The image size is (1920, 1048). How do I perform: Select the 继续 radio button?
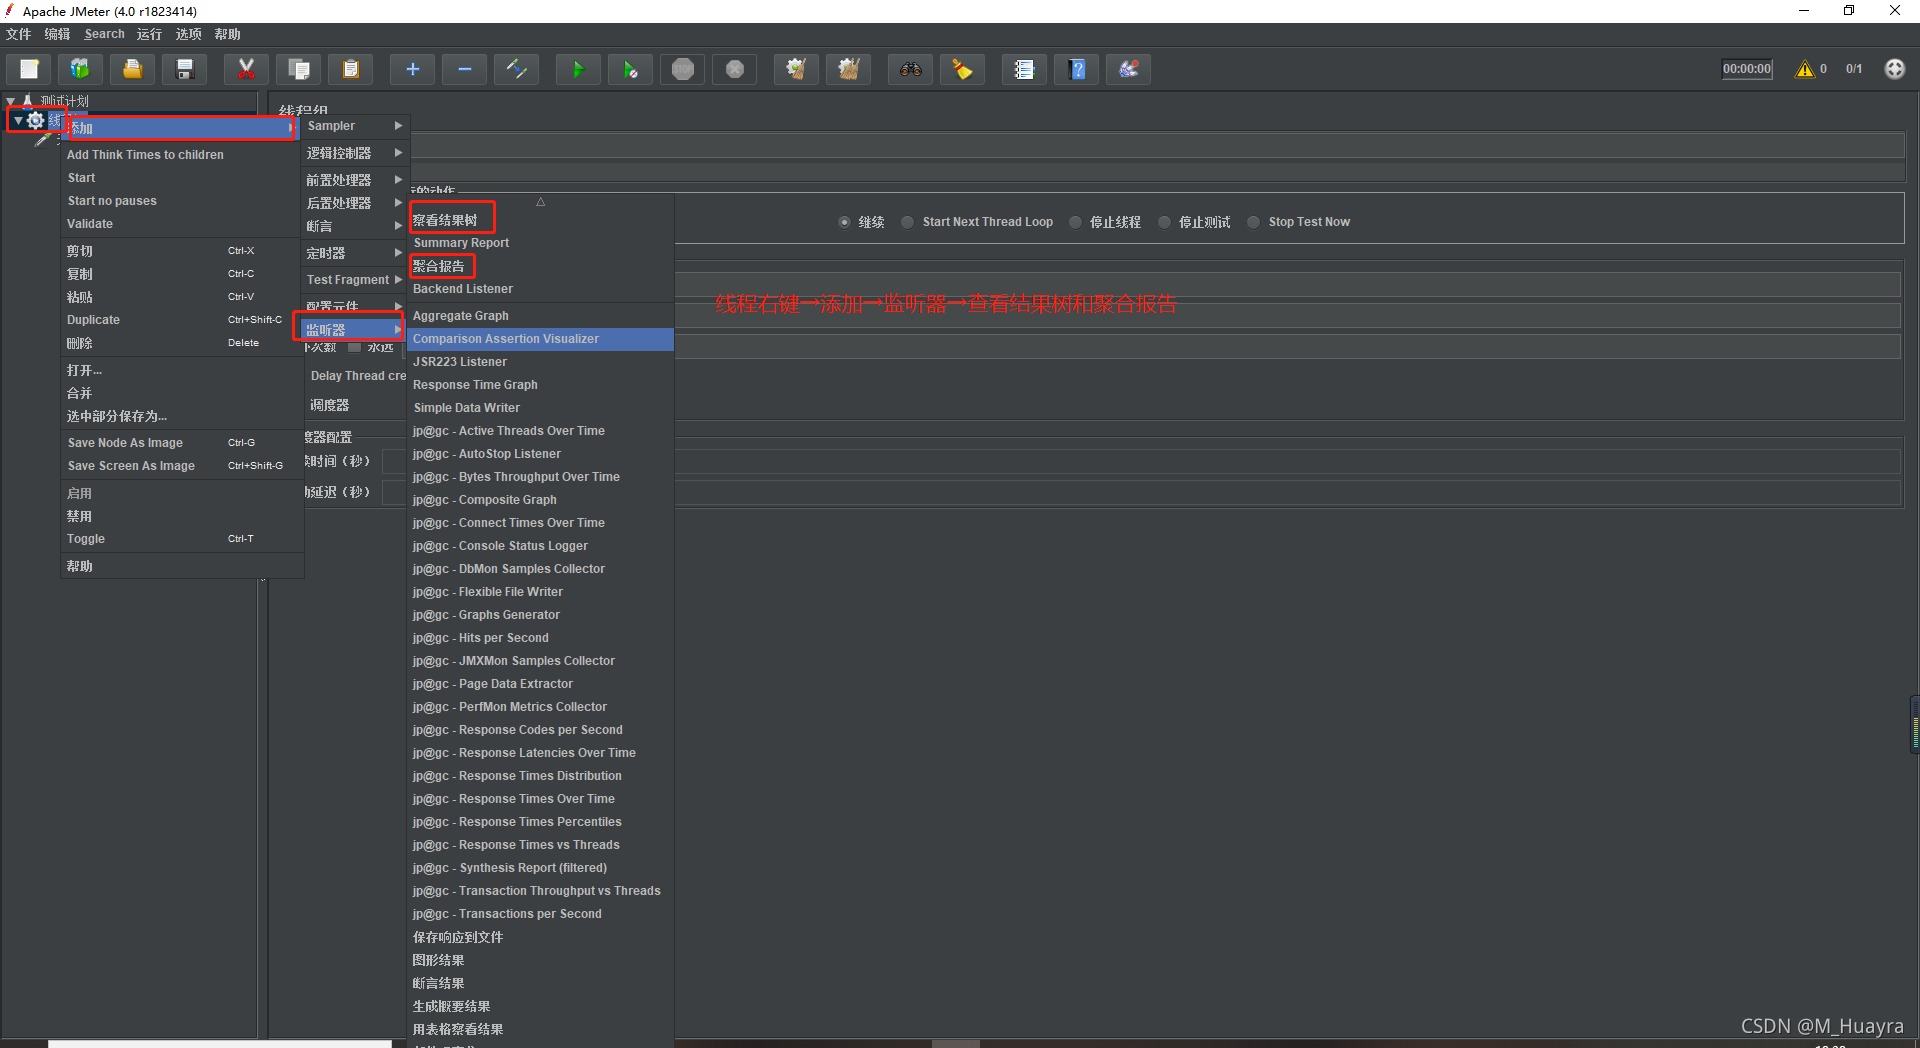pos(844,222)
